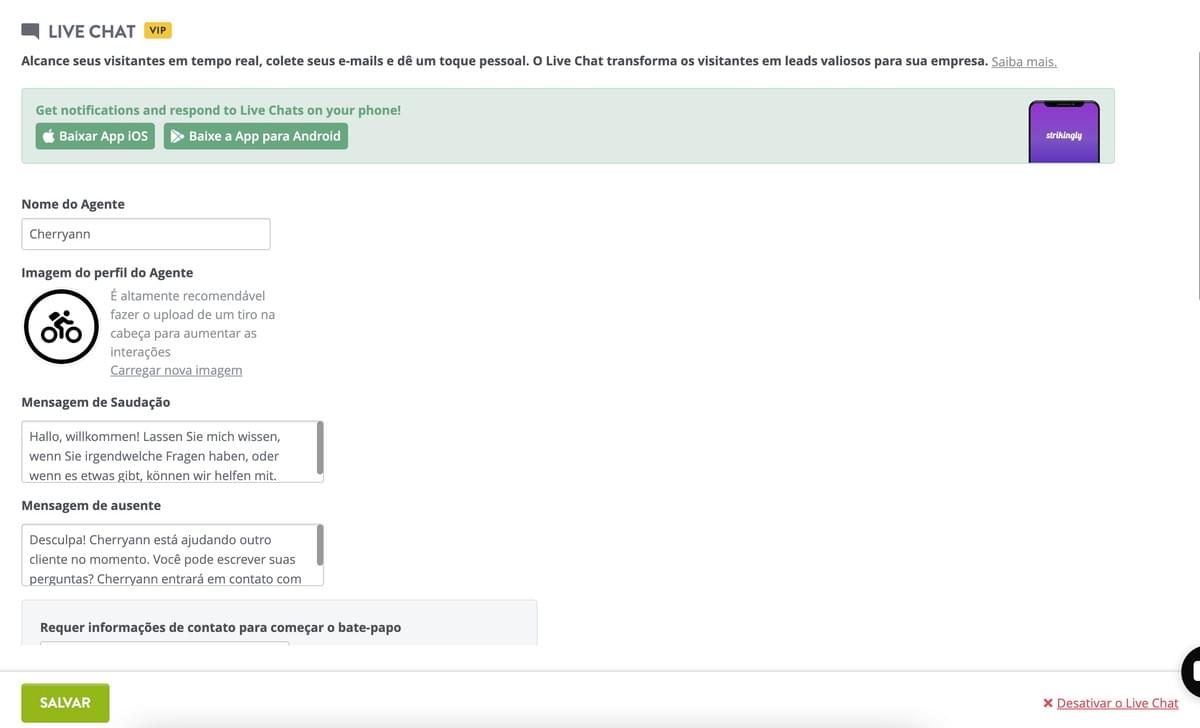The height and width of the screenshot is (728, 1200).
Task: Select the Mensagem de Saudação text area
Action: 165,452
